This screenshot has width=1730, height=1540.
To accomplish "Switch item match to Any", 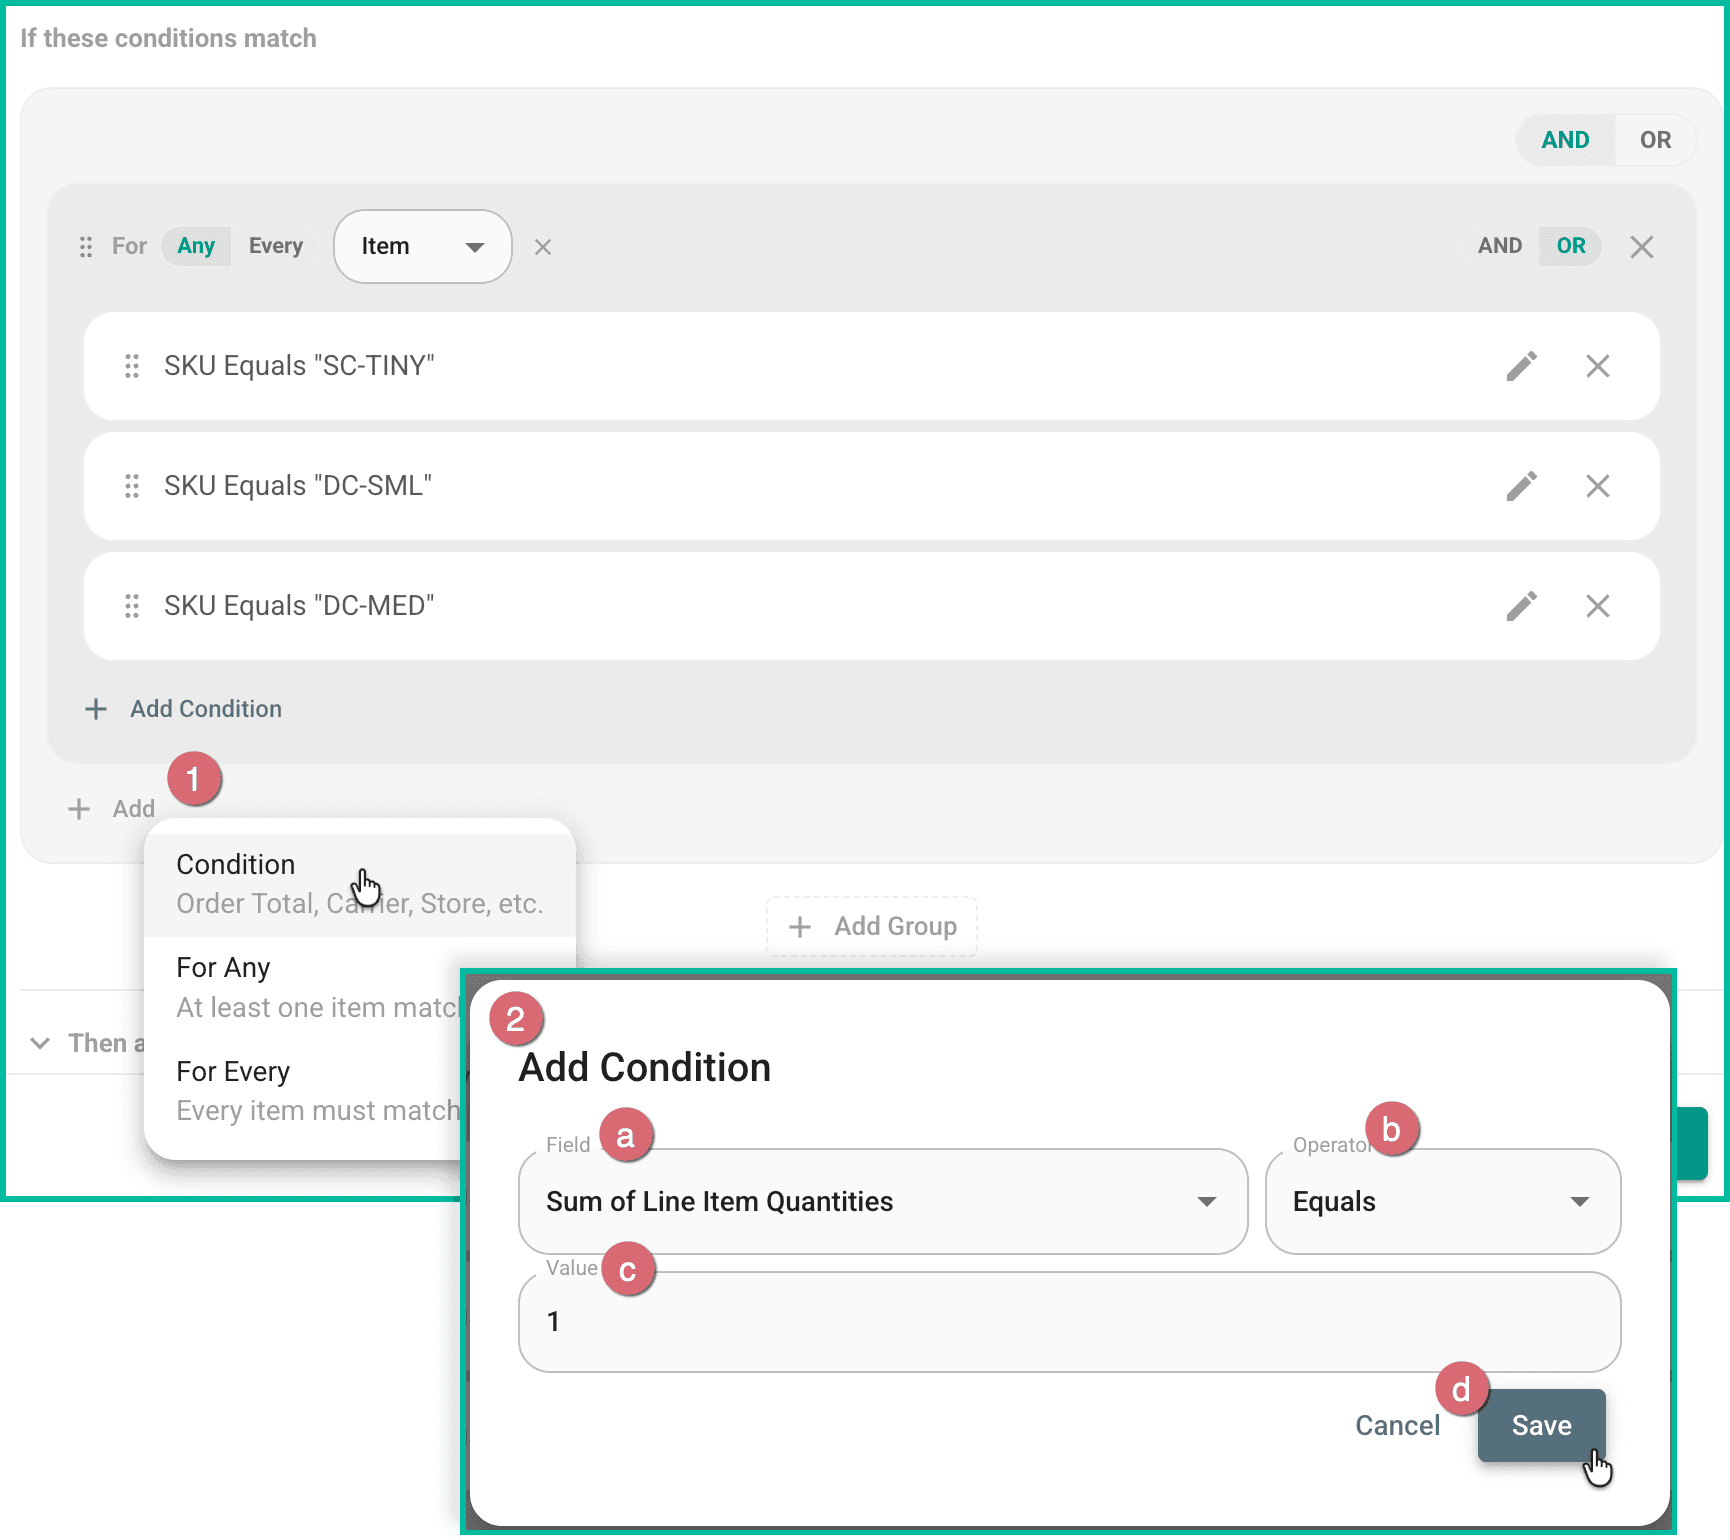I will tap(196, 246).
